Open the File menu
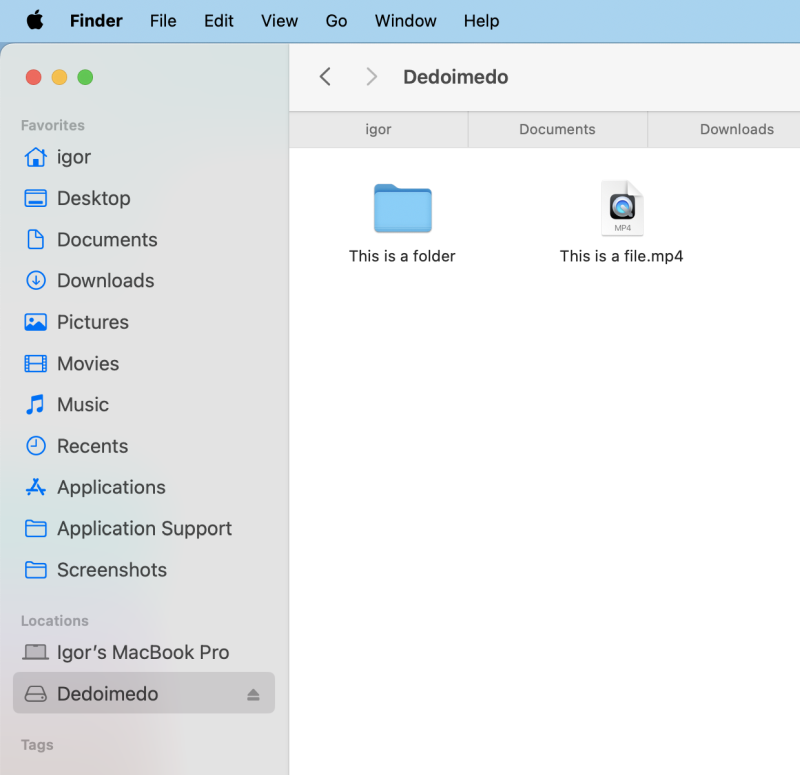 [163, 21]
